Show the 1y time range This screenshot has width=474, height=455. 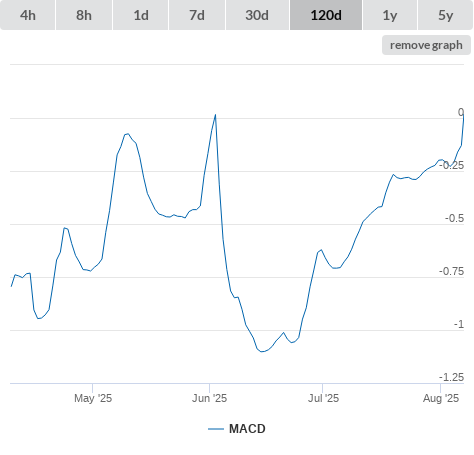[x=390, y=15]
